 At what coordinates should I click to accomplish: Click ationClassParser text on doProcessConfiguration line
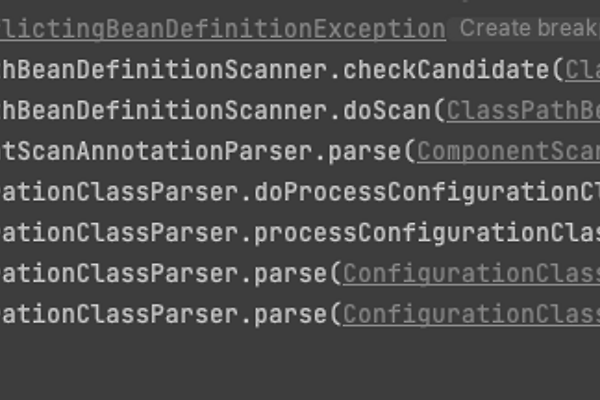click(120, 192)
